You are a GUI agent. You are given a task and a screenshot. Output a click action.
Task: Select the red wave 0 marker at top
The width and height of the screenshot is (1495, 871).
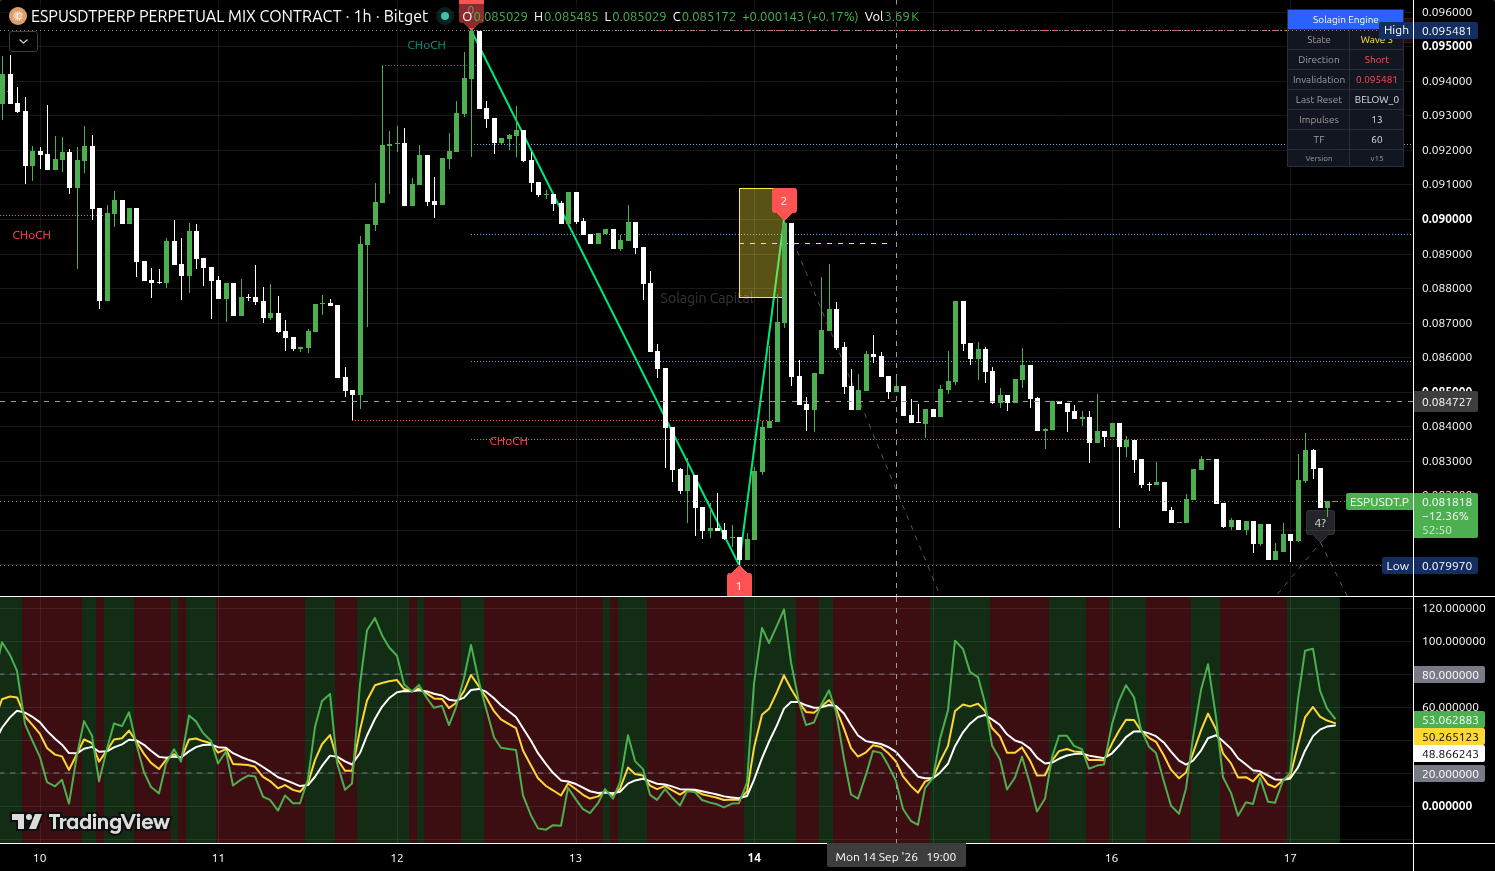(472, 14)
